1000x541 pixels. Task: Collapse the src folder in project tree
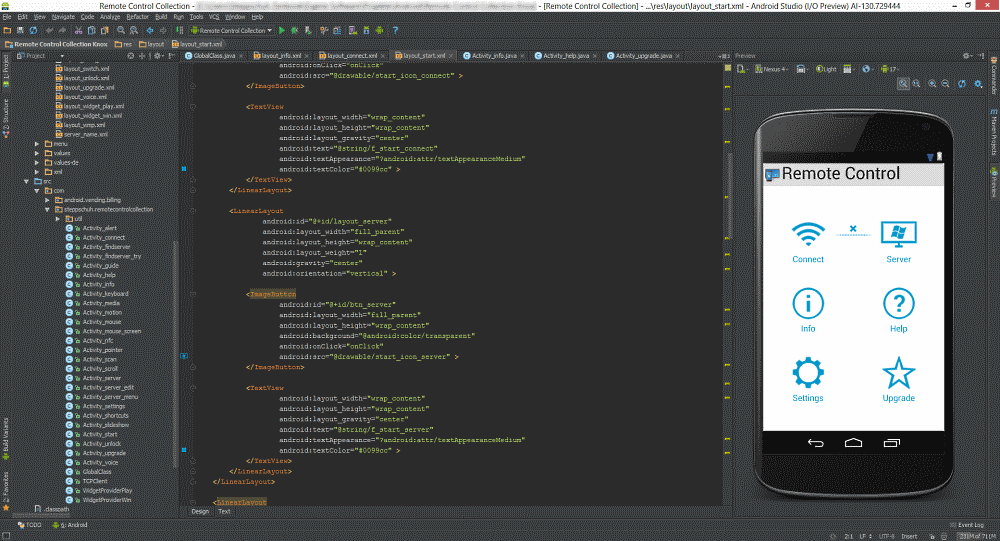click(x=28, y=181)
